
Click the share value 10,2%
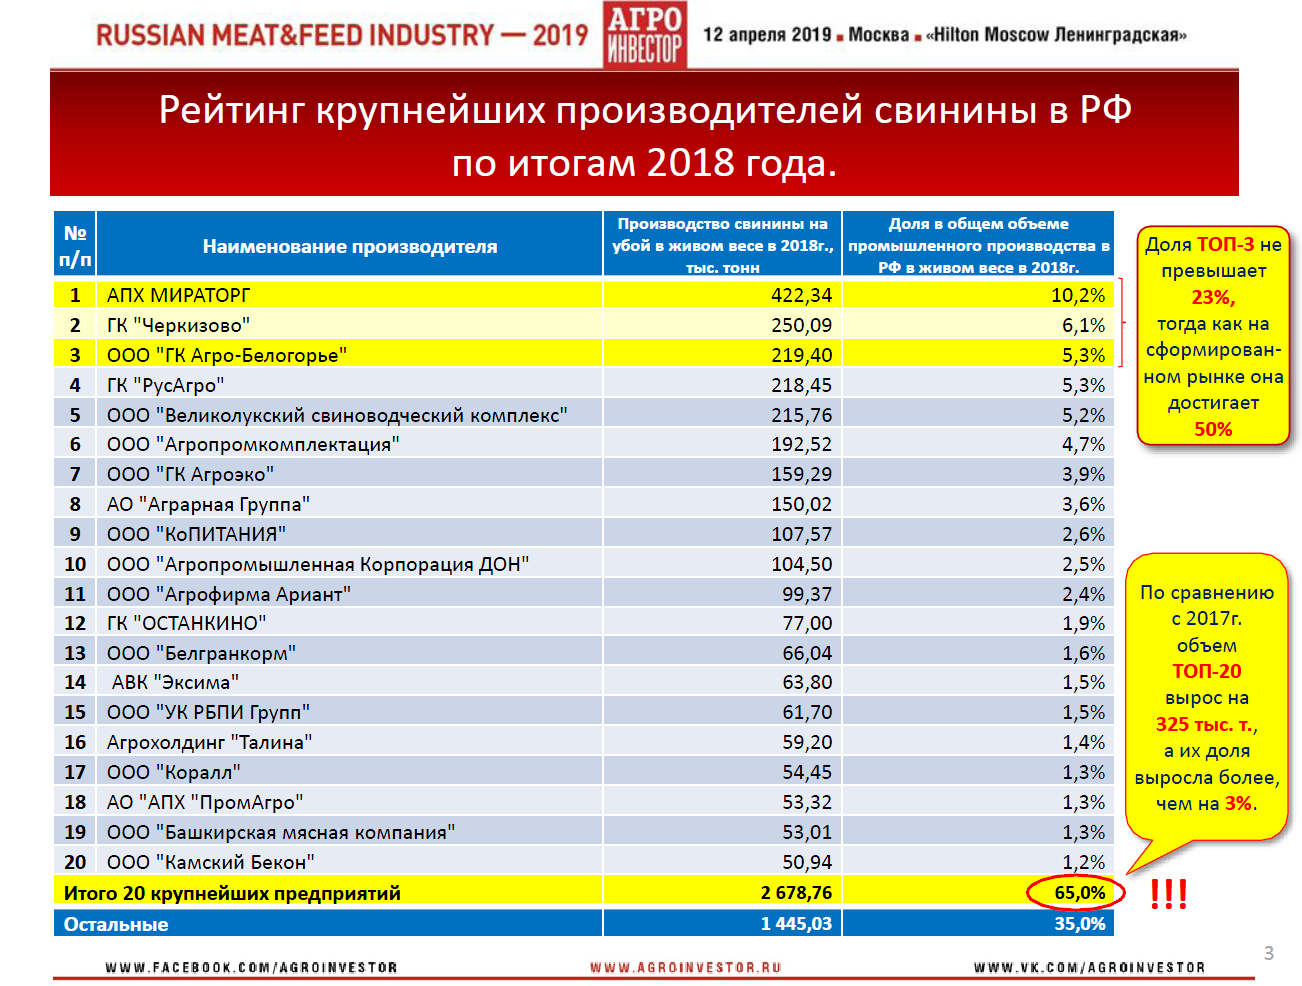(x=1078, y=295)
